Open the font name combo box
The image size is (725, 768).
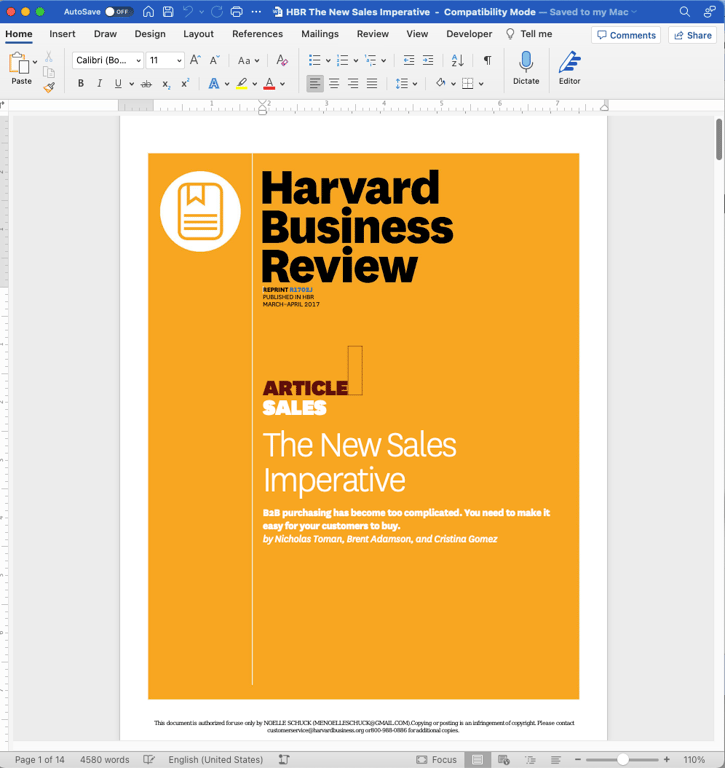pos(108,60)
